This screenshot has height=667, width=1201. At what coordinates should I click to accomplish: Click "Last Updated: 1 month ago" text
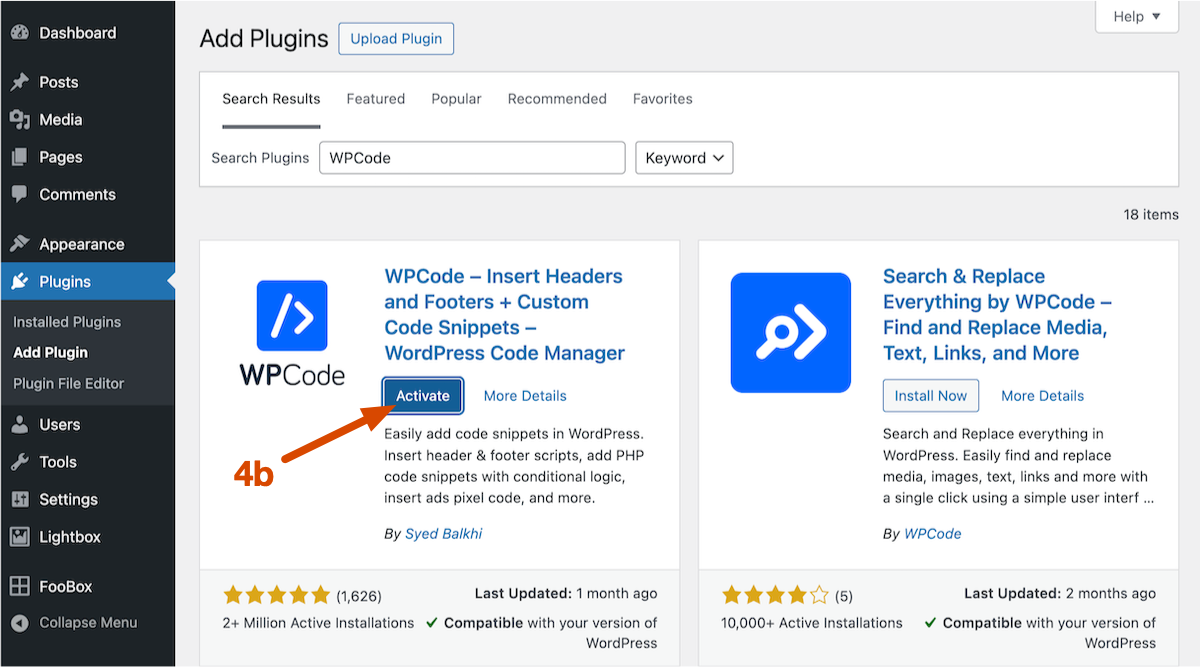point(566,593)
